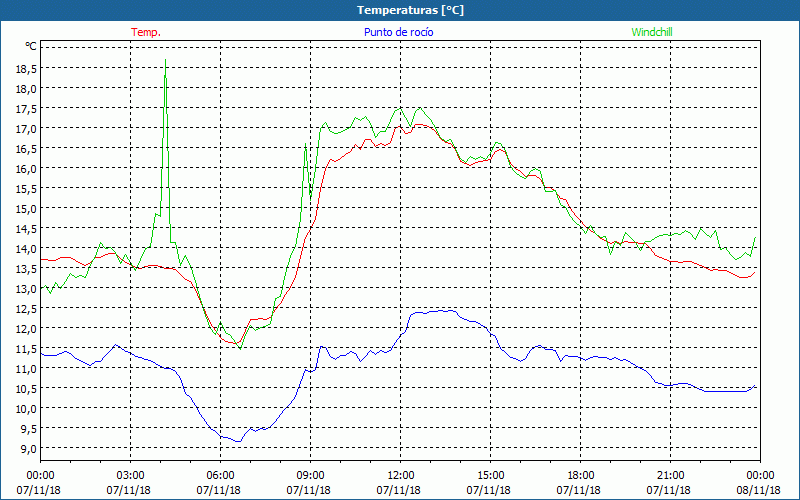800x500 pixels.
Task: Click the 16,0 y-axis value
Action: point(26,168)
